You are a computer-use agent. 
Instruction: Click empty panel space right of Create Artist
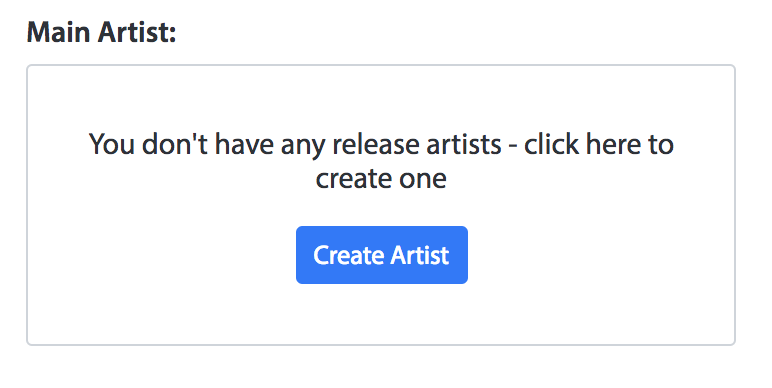[601, 255]
